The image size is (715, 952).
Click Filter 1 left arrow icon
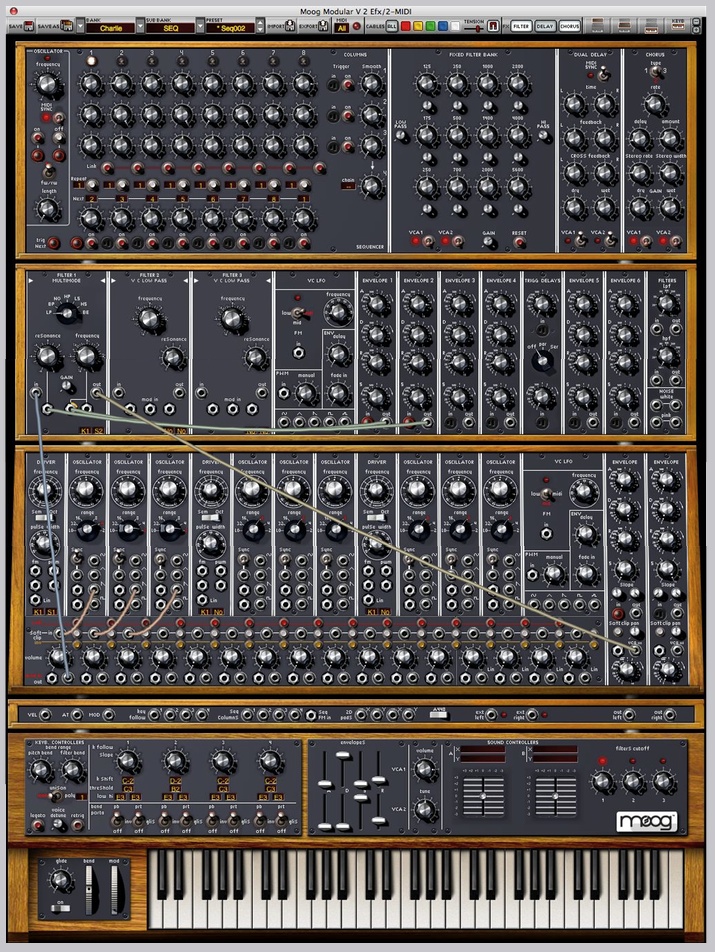(x=32, y=281)
